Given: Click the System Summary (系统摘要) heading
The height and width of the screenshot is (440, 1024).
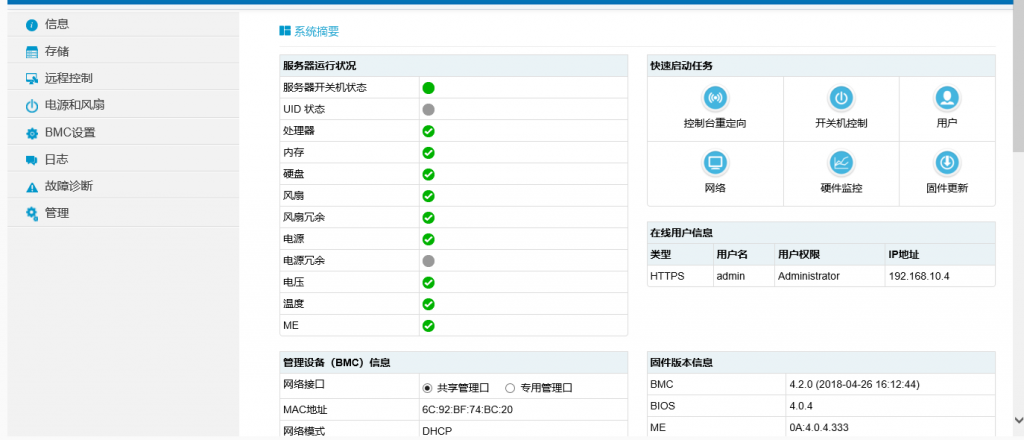Looking at the screenshot, I should coord(316,32).
